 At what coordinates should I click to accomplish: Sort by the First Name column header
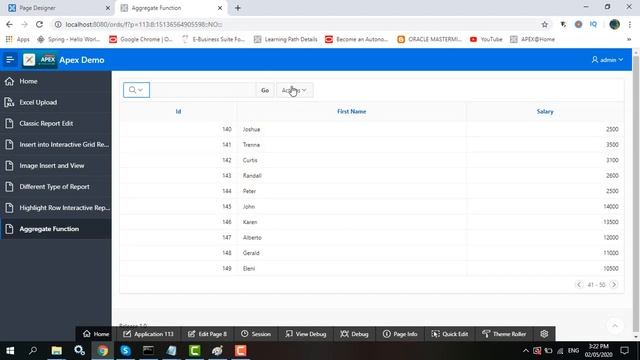351,111
